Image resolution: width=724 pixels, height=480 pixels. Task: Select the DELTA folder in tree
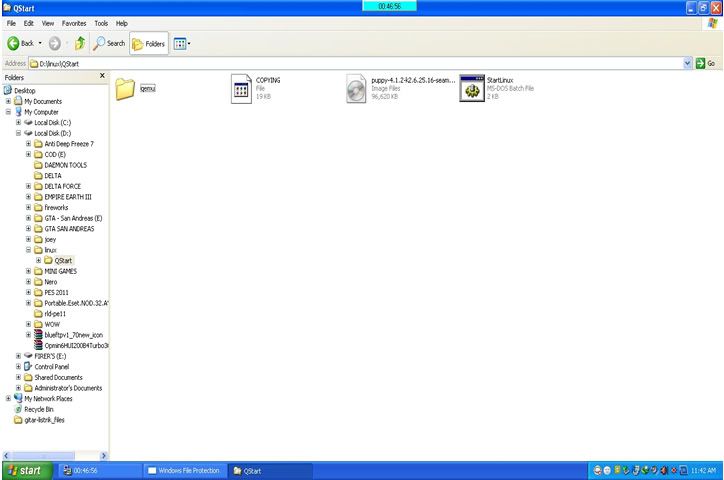tap(53, 175)
